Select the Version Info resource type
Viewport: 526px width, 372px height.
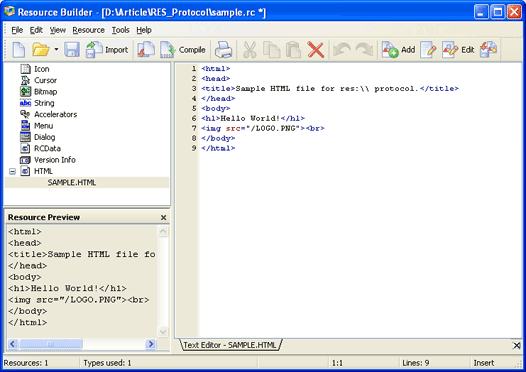point(55,160)
